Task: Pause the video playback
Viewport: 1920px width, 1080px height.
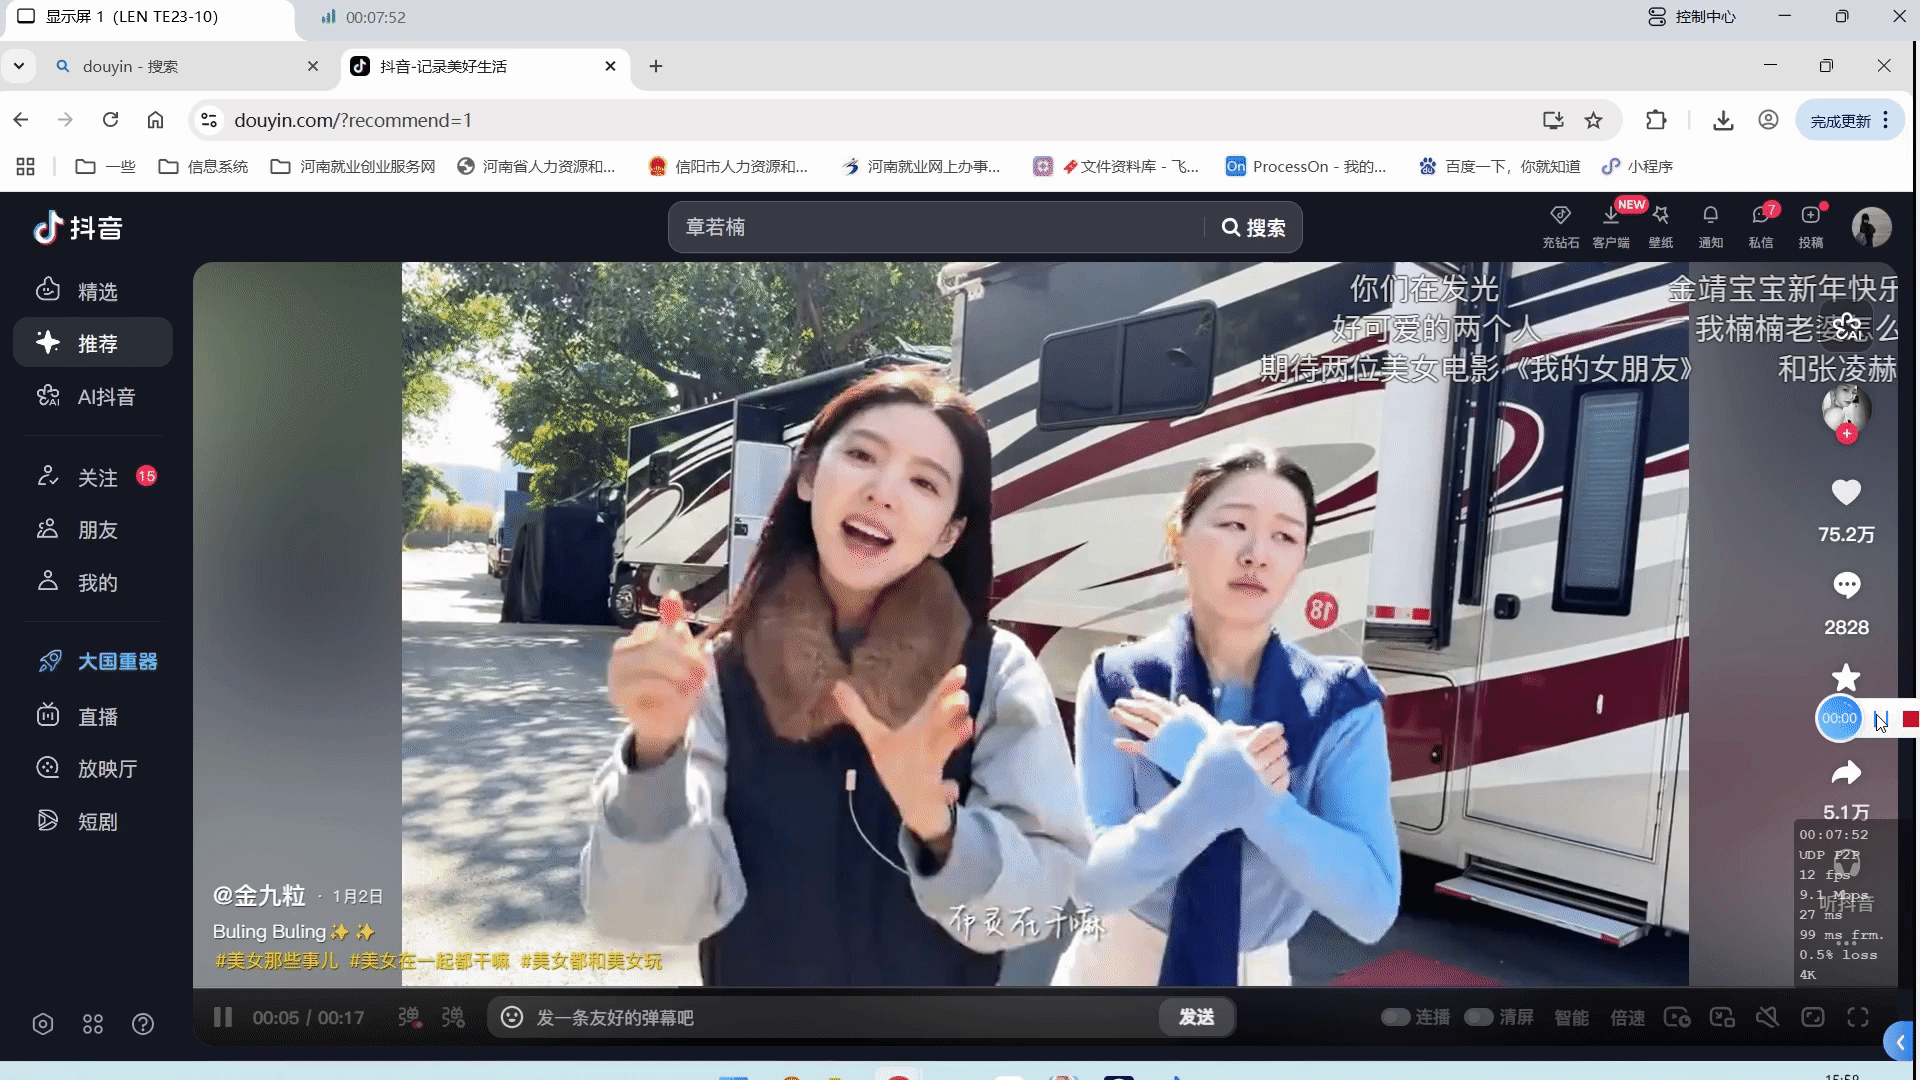Action: coord(223,1017)
